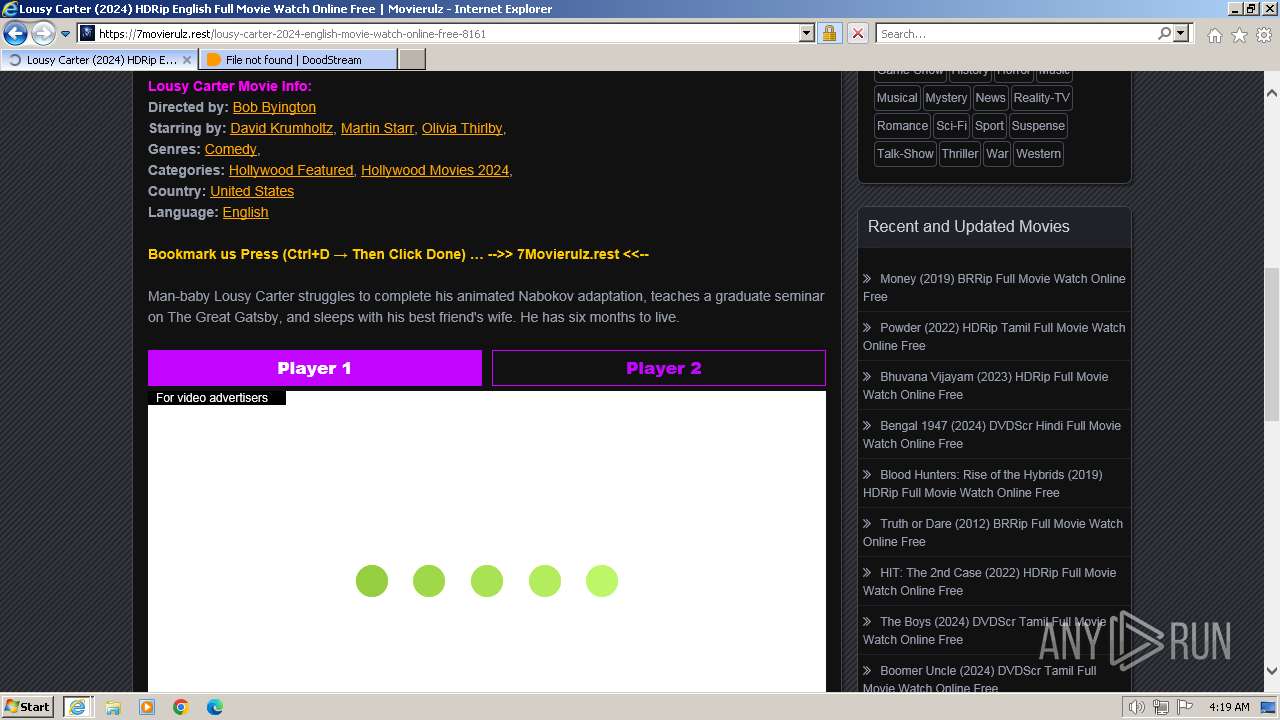
Task: Click War genre tag
Action: pos(997,154)
